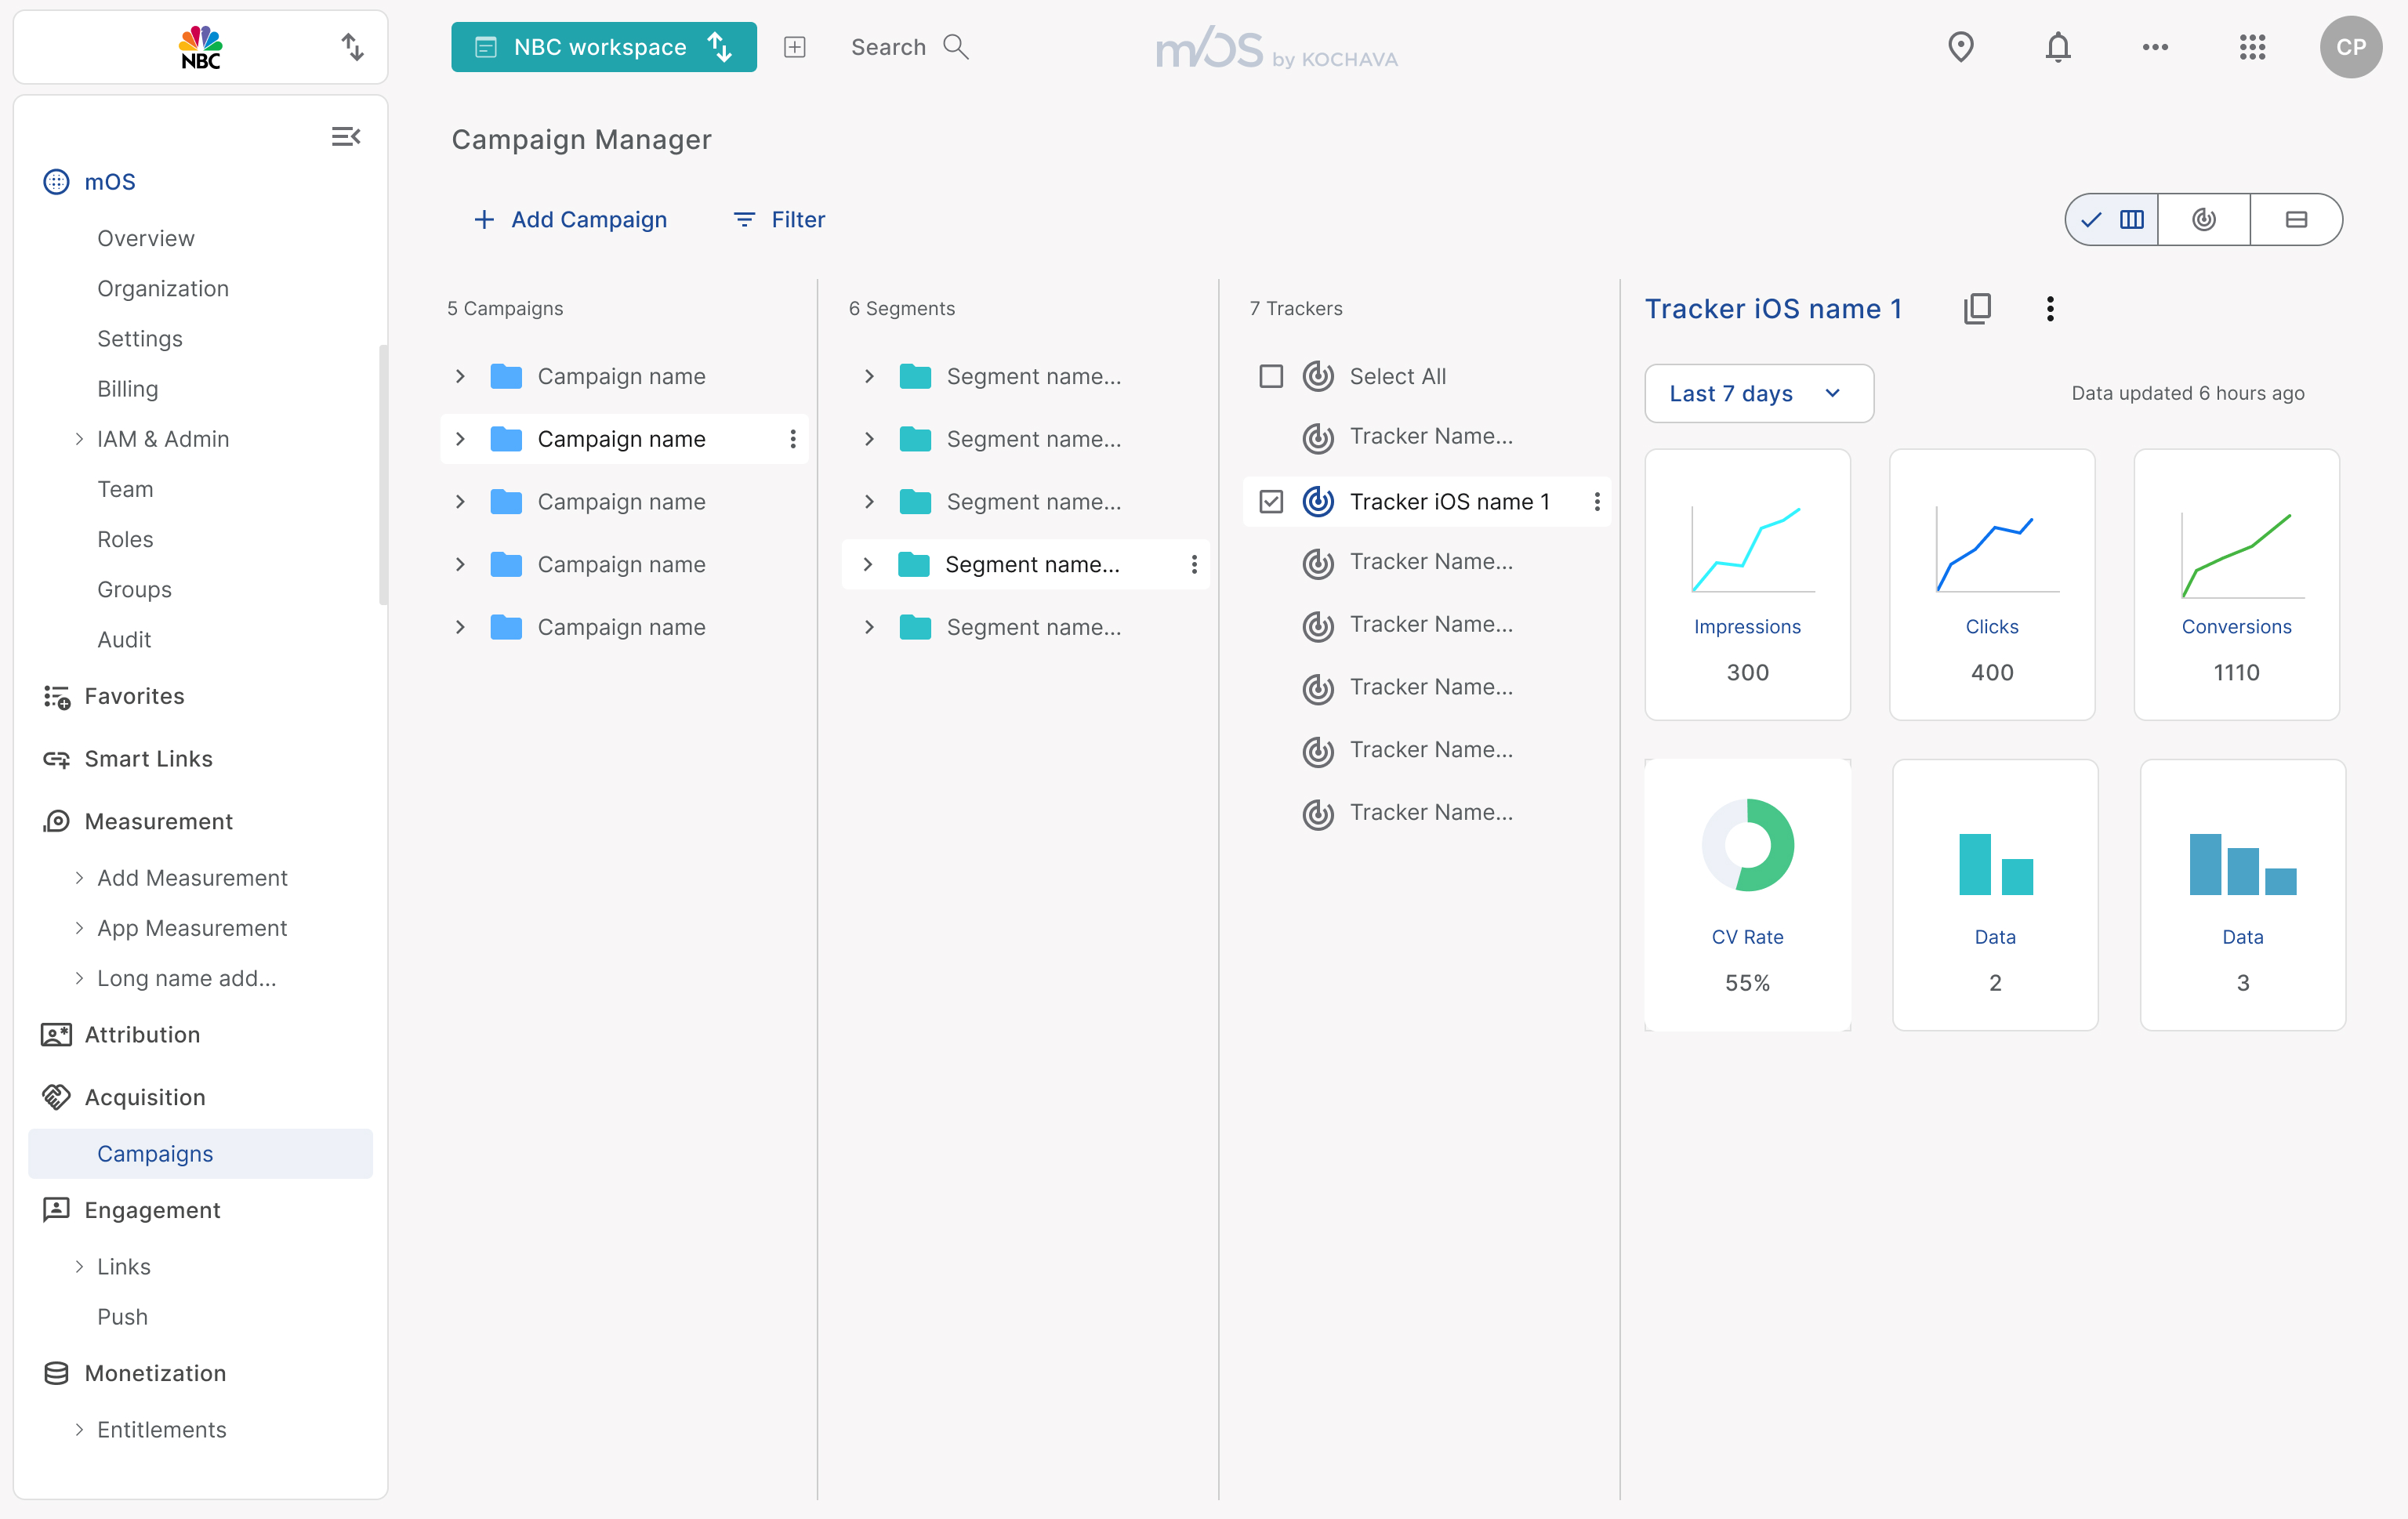
Task: Open Smart Links in sidebar
Action: 148,759
